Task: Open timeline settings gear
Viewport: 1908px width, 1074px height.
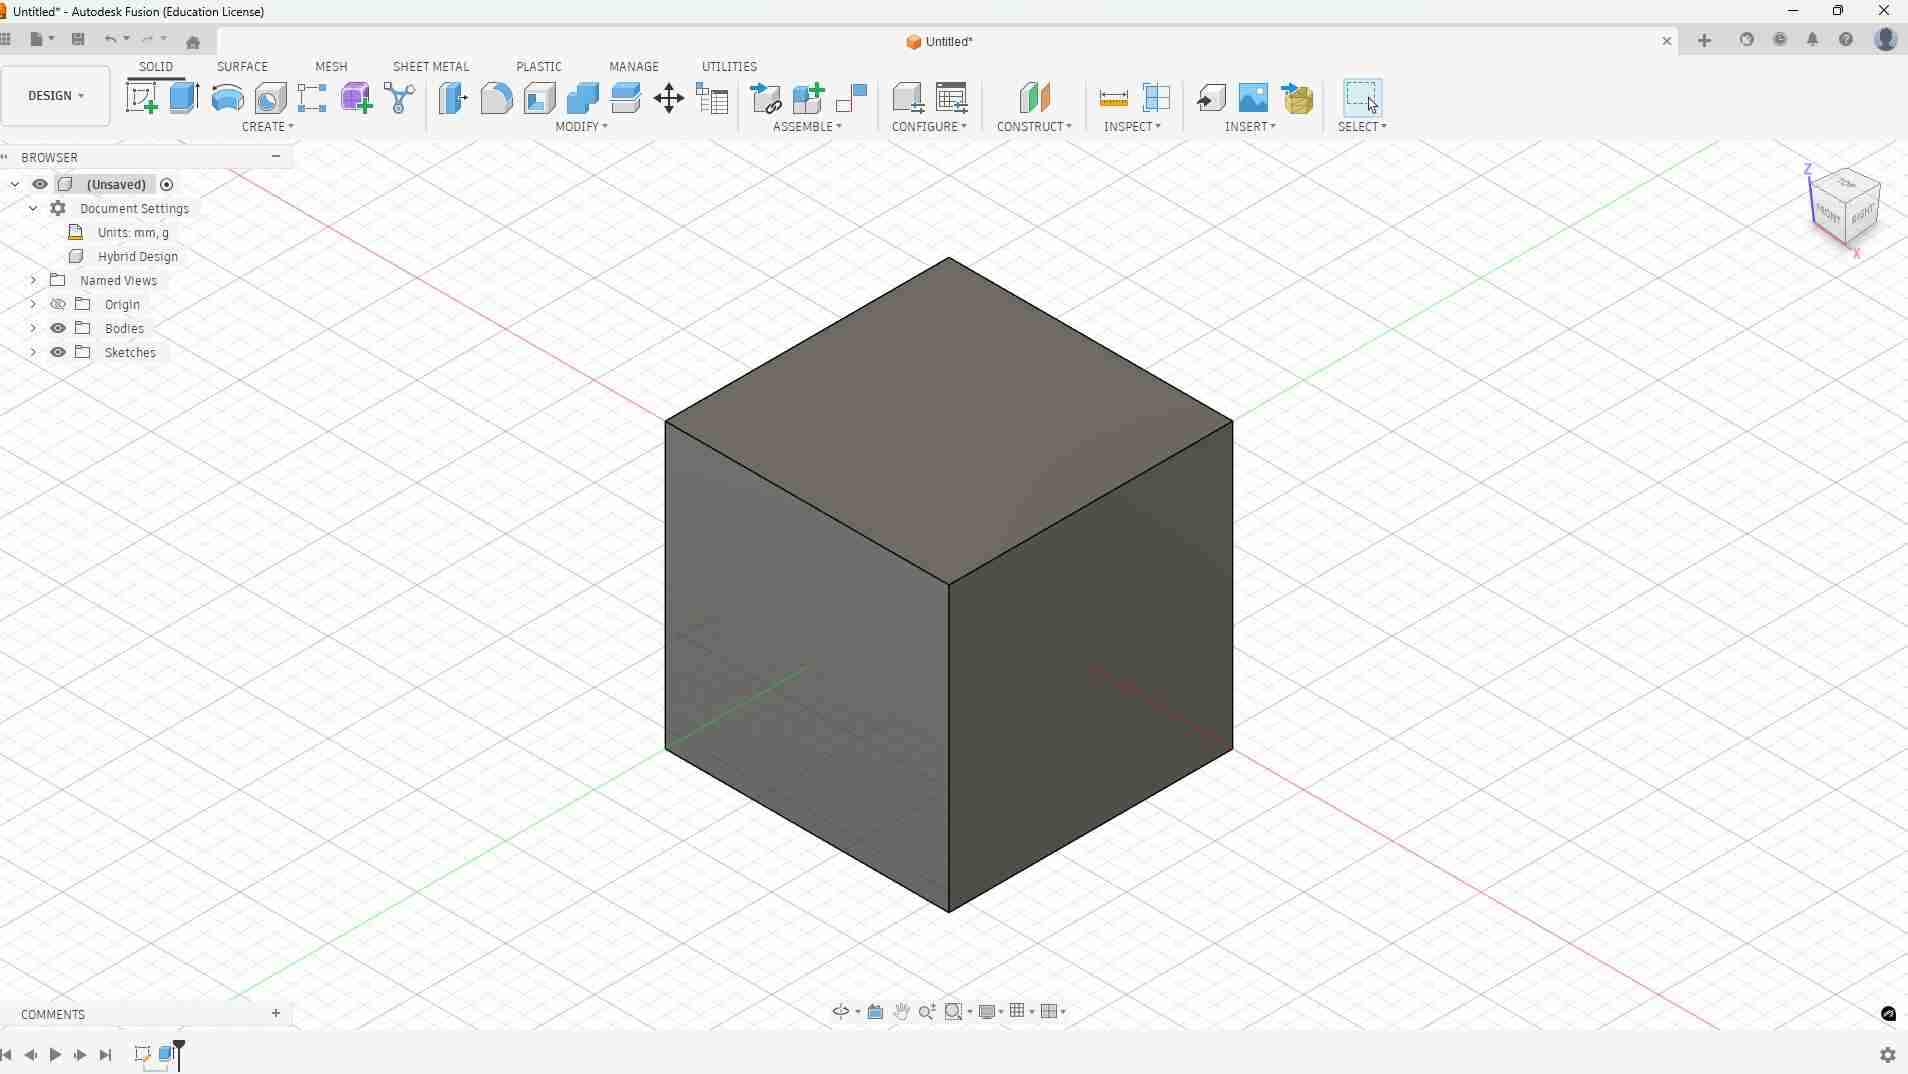Action: click(1888, 1055)
